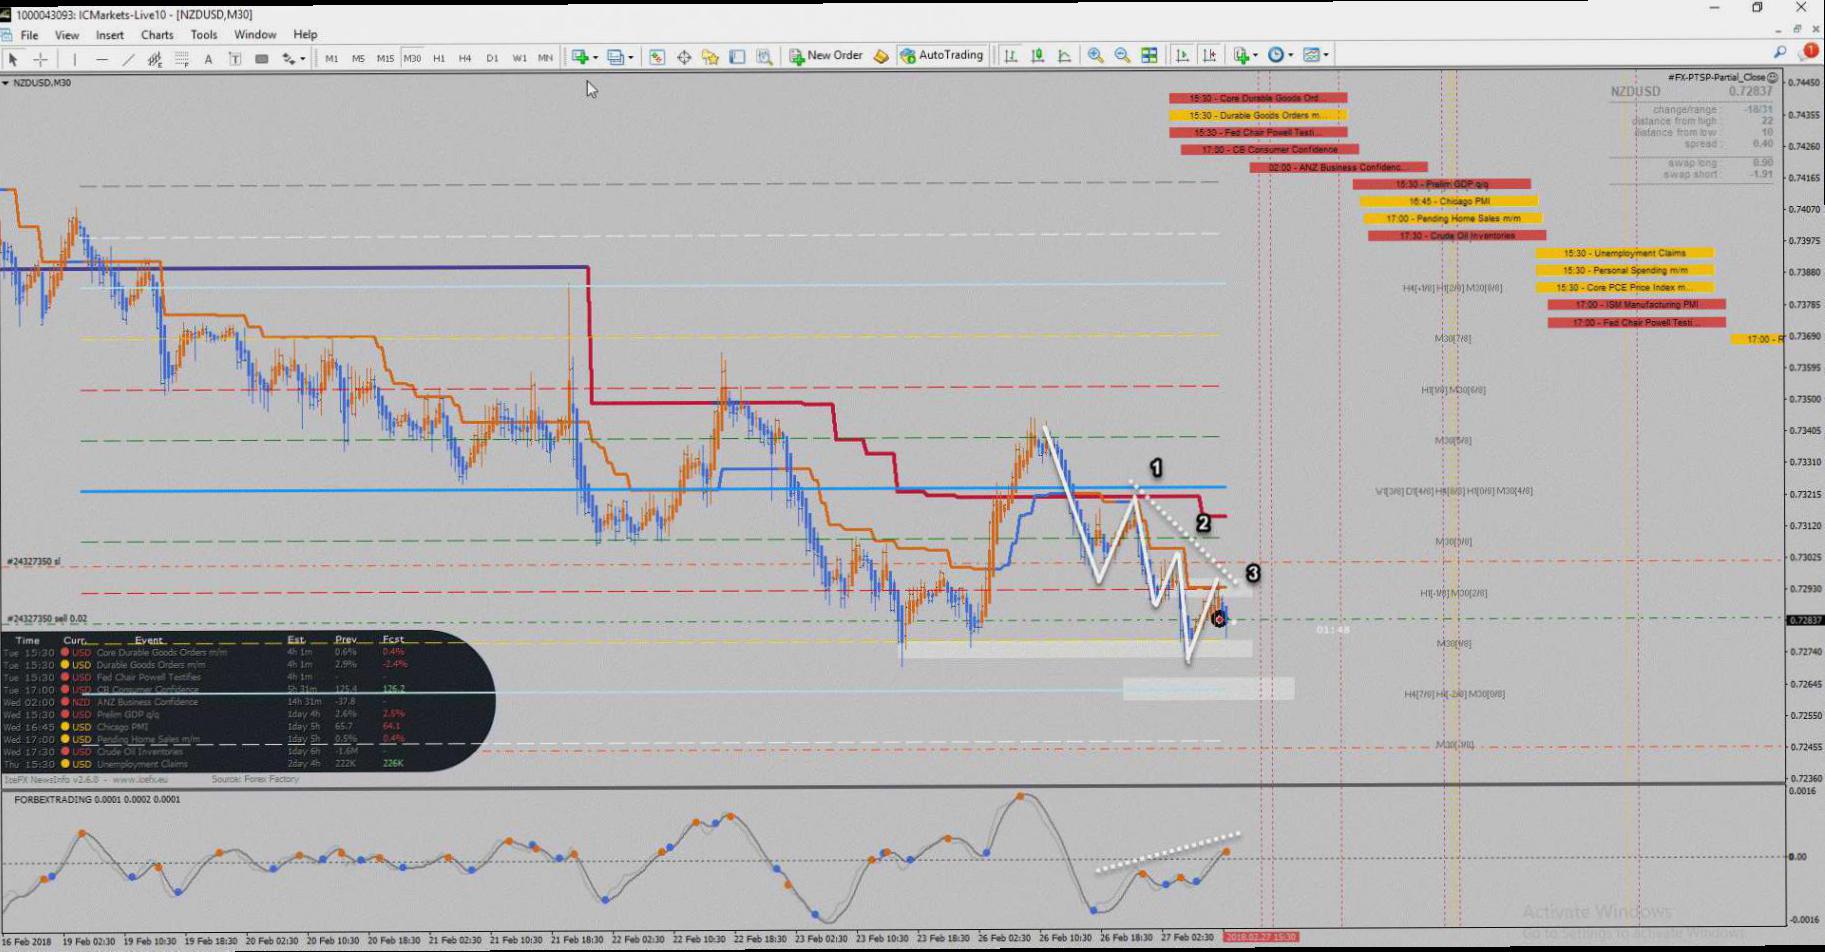This screenshot has width=1825, height=952.
Task: Open the MetaEditor icon
Action: (881, 56)
